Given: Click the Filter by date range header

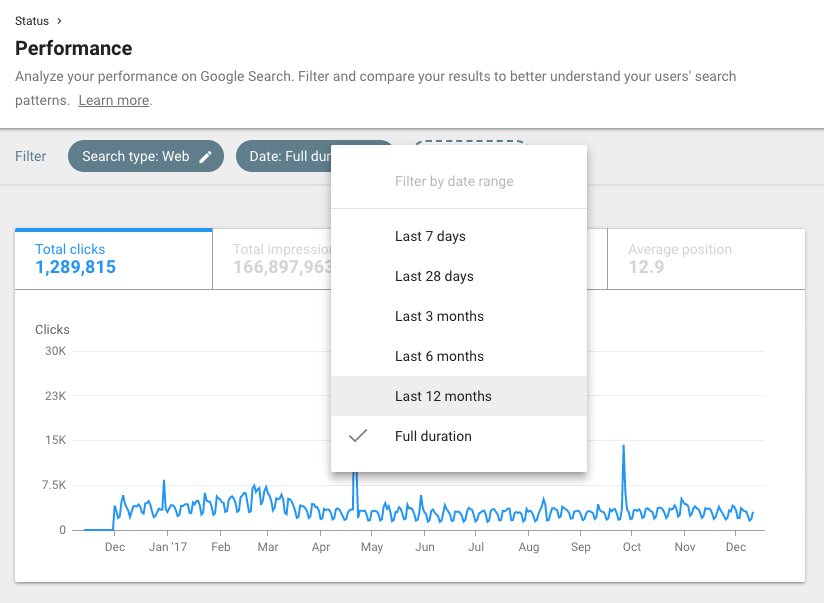Looking at the screenshot, I should pyautogui.click(x=454, y=181).
